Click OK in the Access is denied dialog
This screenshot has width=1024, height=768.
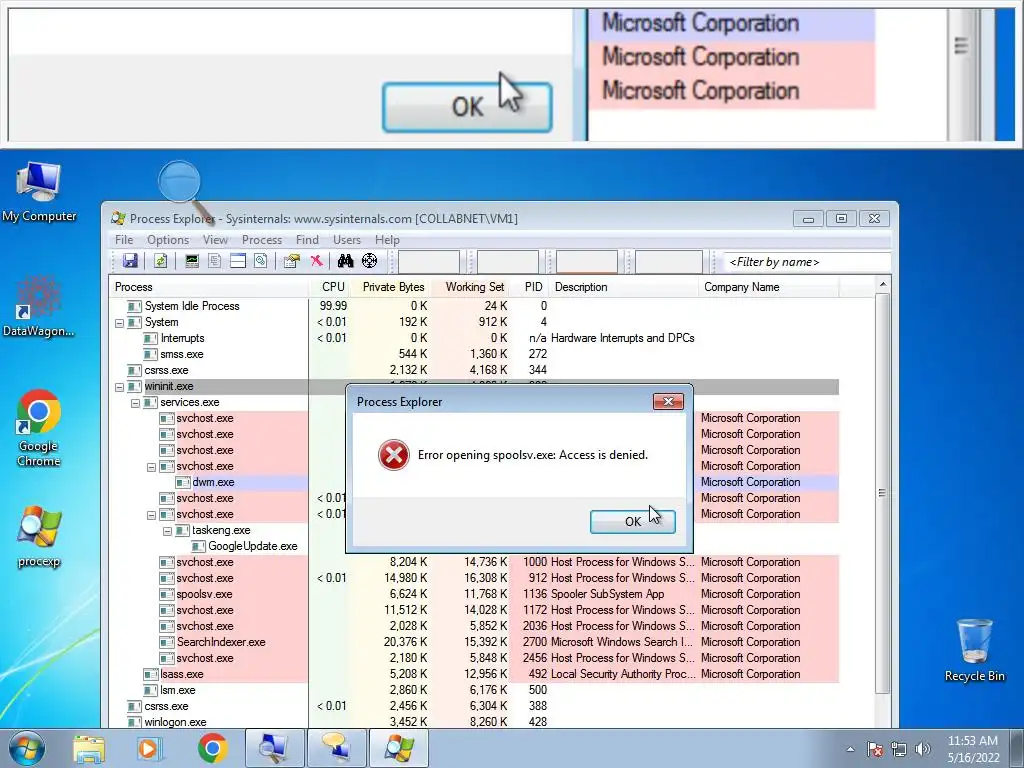(632, 522)
